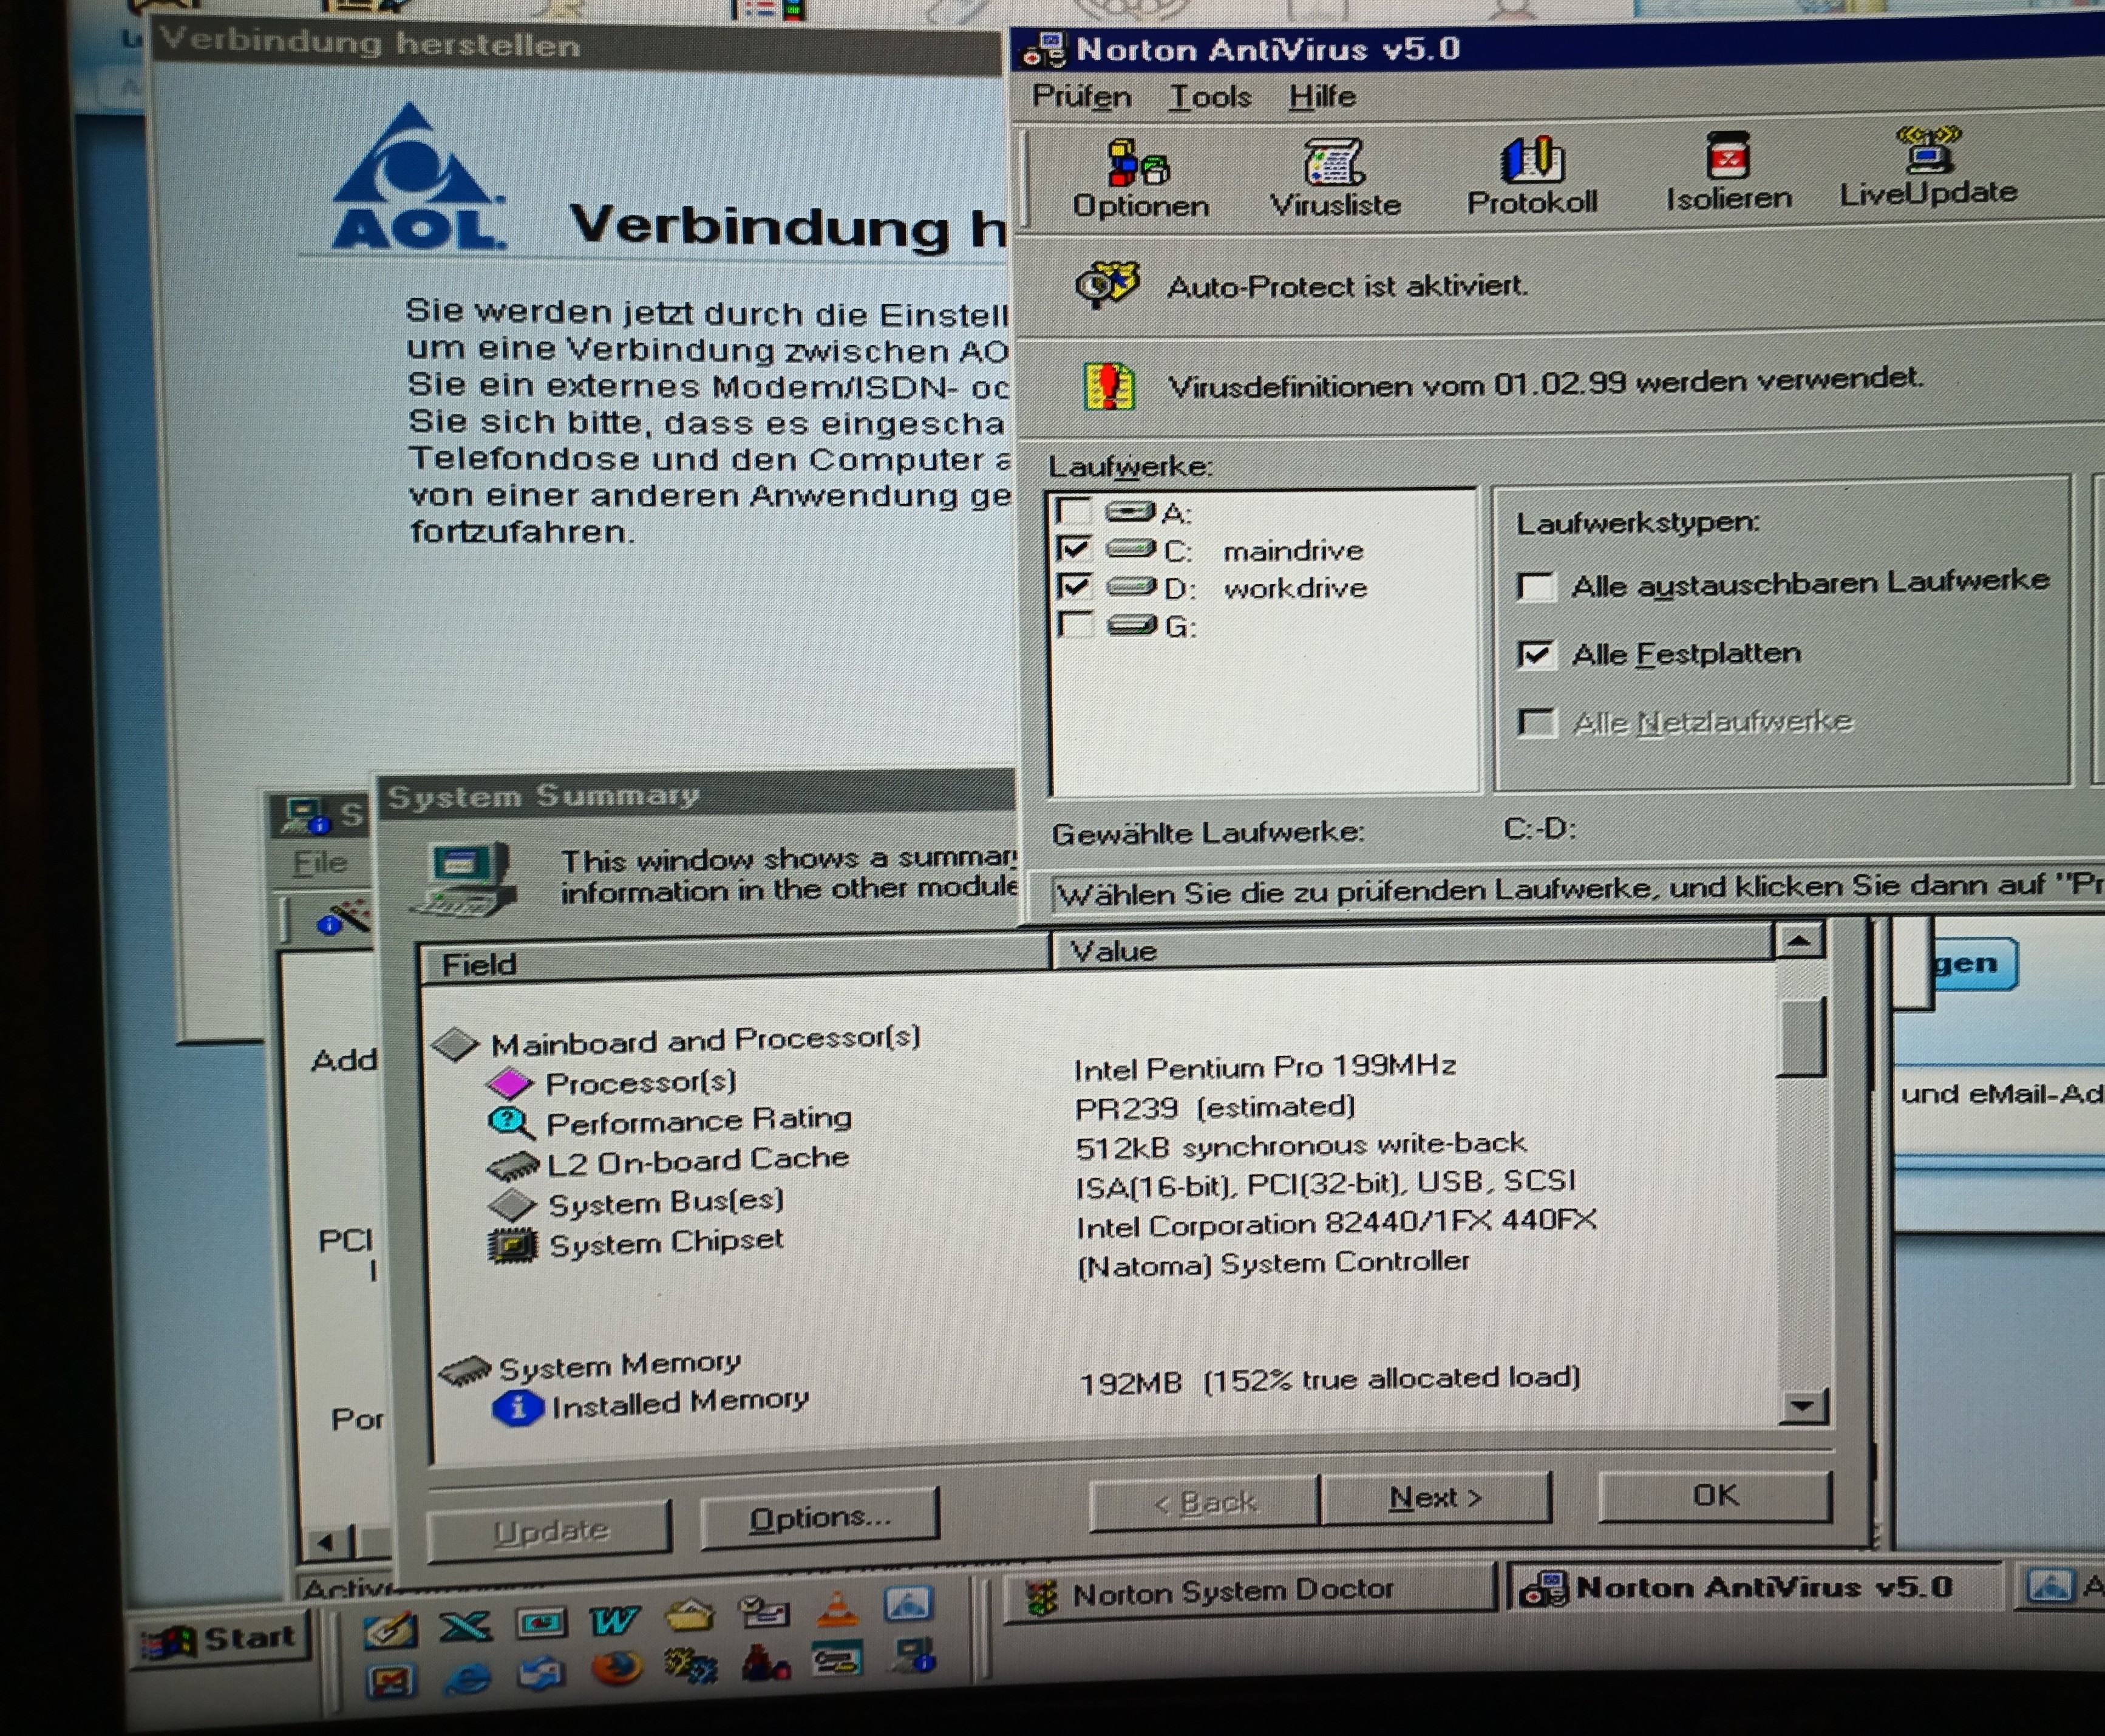The image size is (2105, 1736).
Task: Click the System Memory module icon
Action: tap(464, 1370)
